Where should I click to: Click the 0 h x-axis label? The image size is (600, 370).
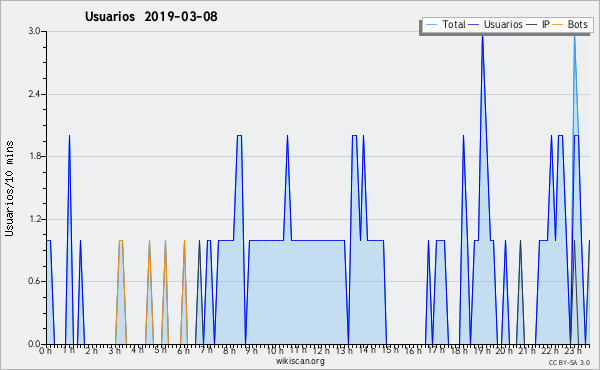45,351
